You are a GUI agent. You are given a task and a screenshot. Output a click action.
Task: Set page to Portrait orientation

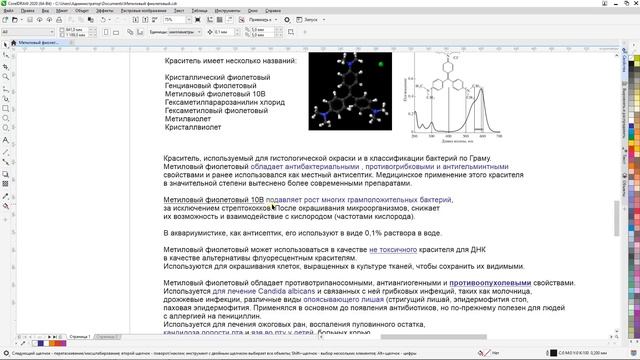tap(106, 32)
